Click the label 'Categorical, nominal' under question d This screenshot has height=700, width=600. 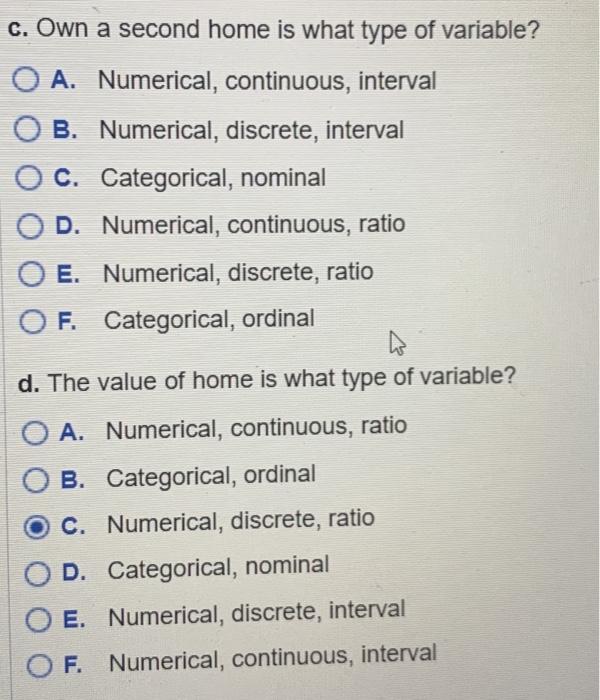(x=218, y=568)
